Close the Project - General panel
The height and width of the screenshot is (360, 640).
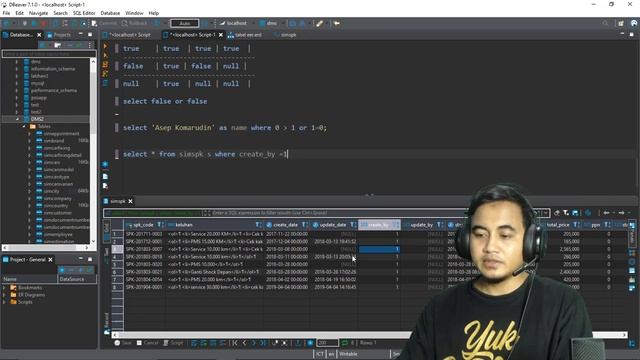pyautogui.click(x=51, y=260)
